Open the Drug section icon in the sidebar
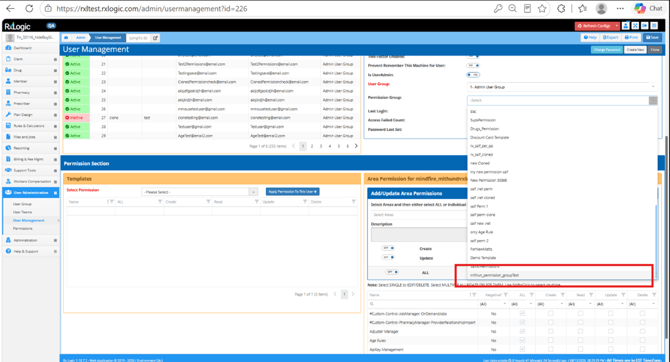Image resolution: width=670 pixels, height=362 pixels. pyautogui.click(x=8, y=70)
